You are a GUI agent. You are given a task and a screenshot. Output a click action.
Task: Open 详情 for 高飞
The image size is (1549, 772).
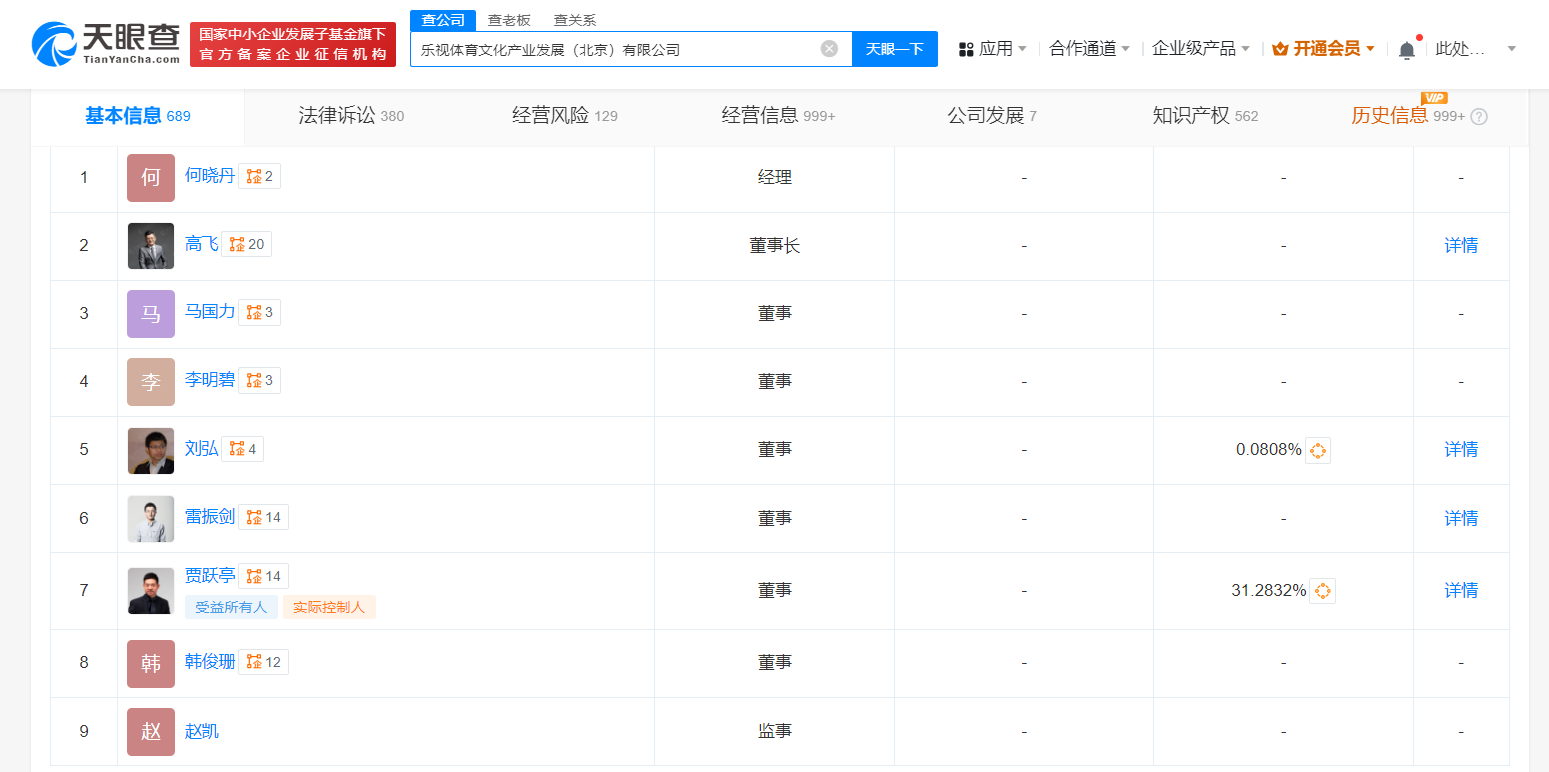tap(1461, 246)
